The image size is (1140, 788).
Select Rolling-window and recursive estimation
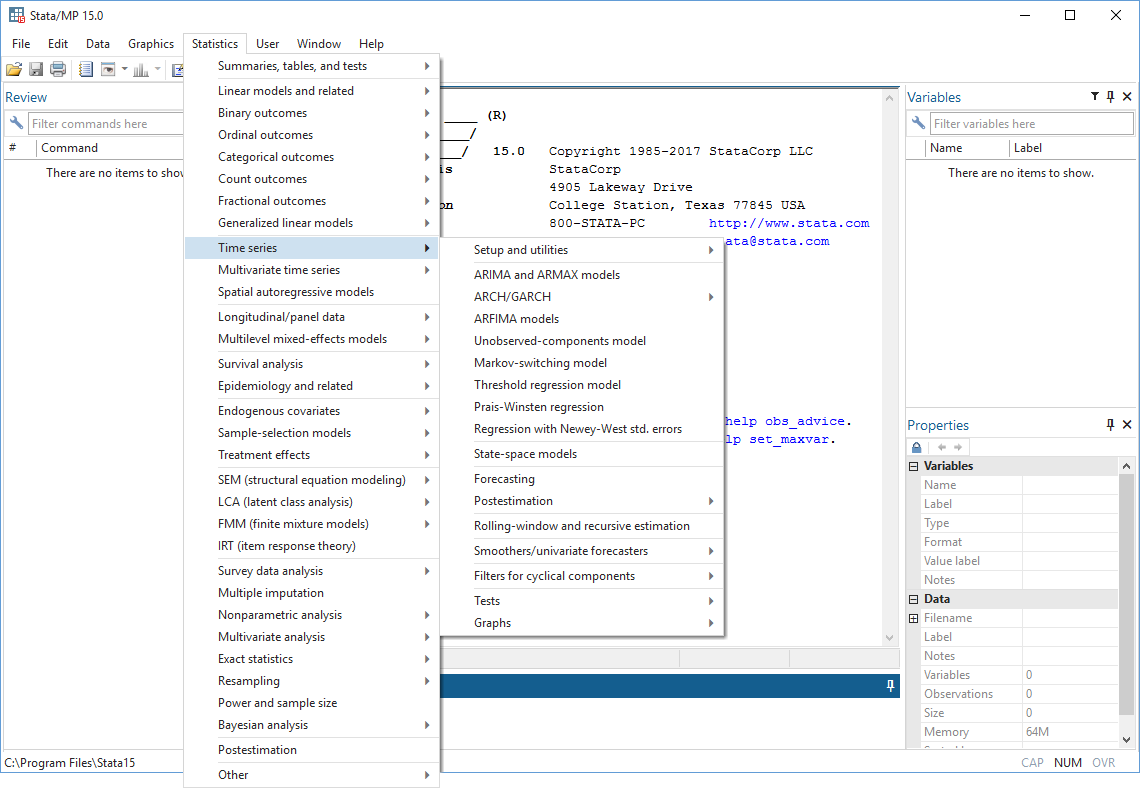click(582, 526)
